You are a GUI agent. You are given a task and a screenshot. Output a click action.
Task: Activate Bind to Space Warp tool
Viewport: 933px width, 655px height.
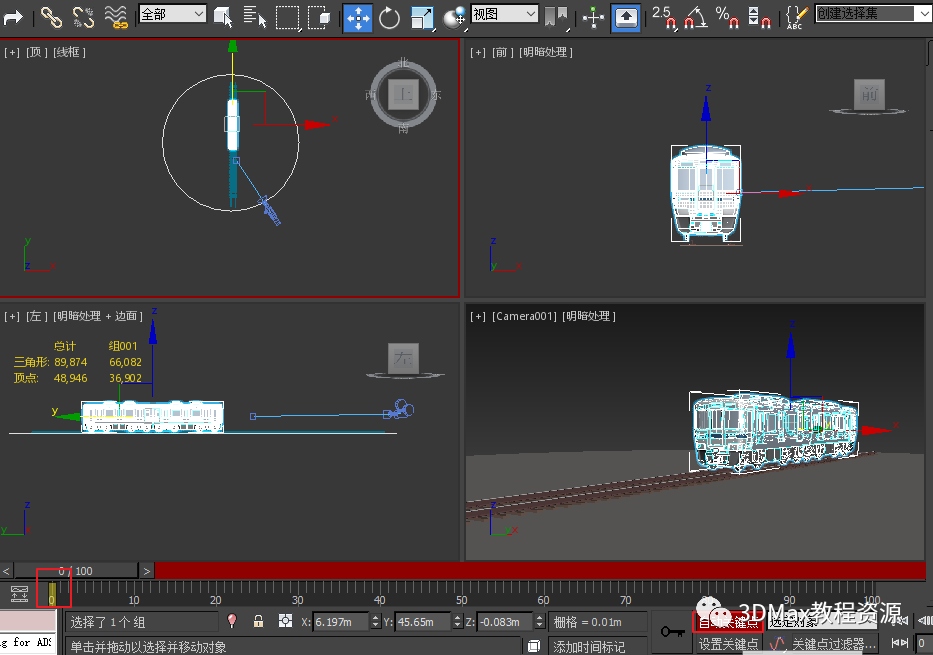pos(116,17)
